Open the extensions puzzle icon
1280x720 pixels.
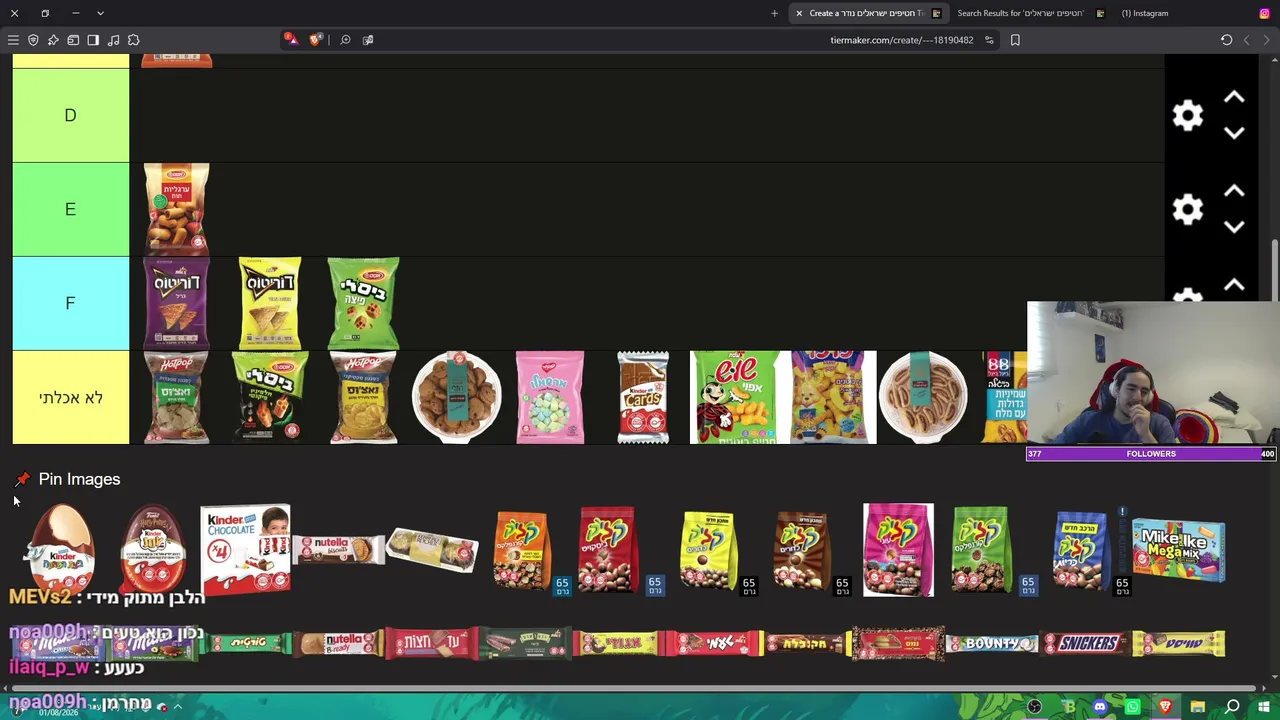[x=133, y=40]
